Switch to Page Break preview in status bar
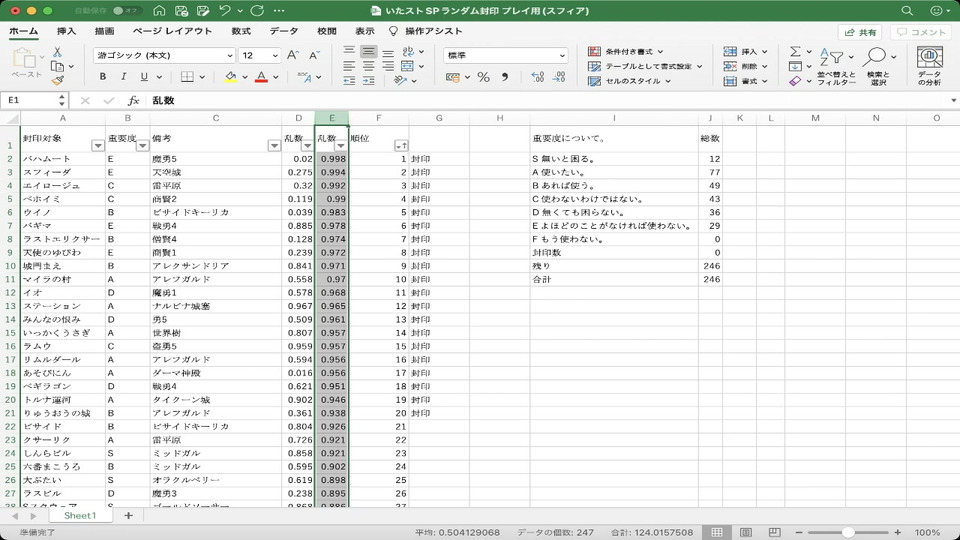This screenshot has height=540, width=960. (774, 532)
